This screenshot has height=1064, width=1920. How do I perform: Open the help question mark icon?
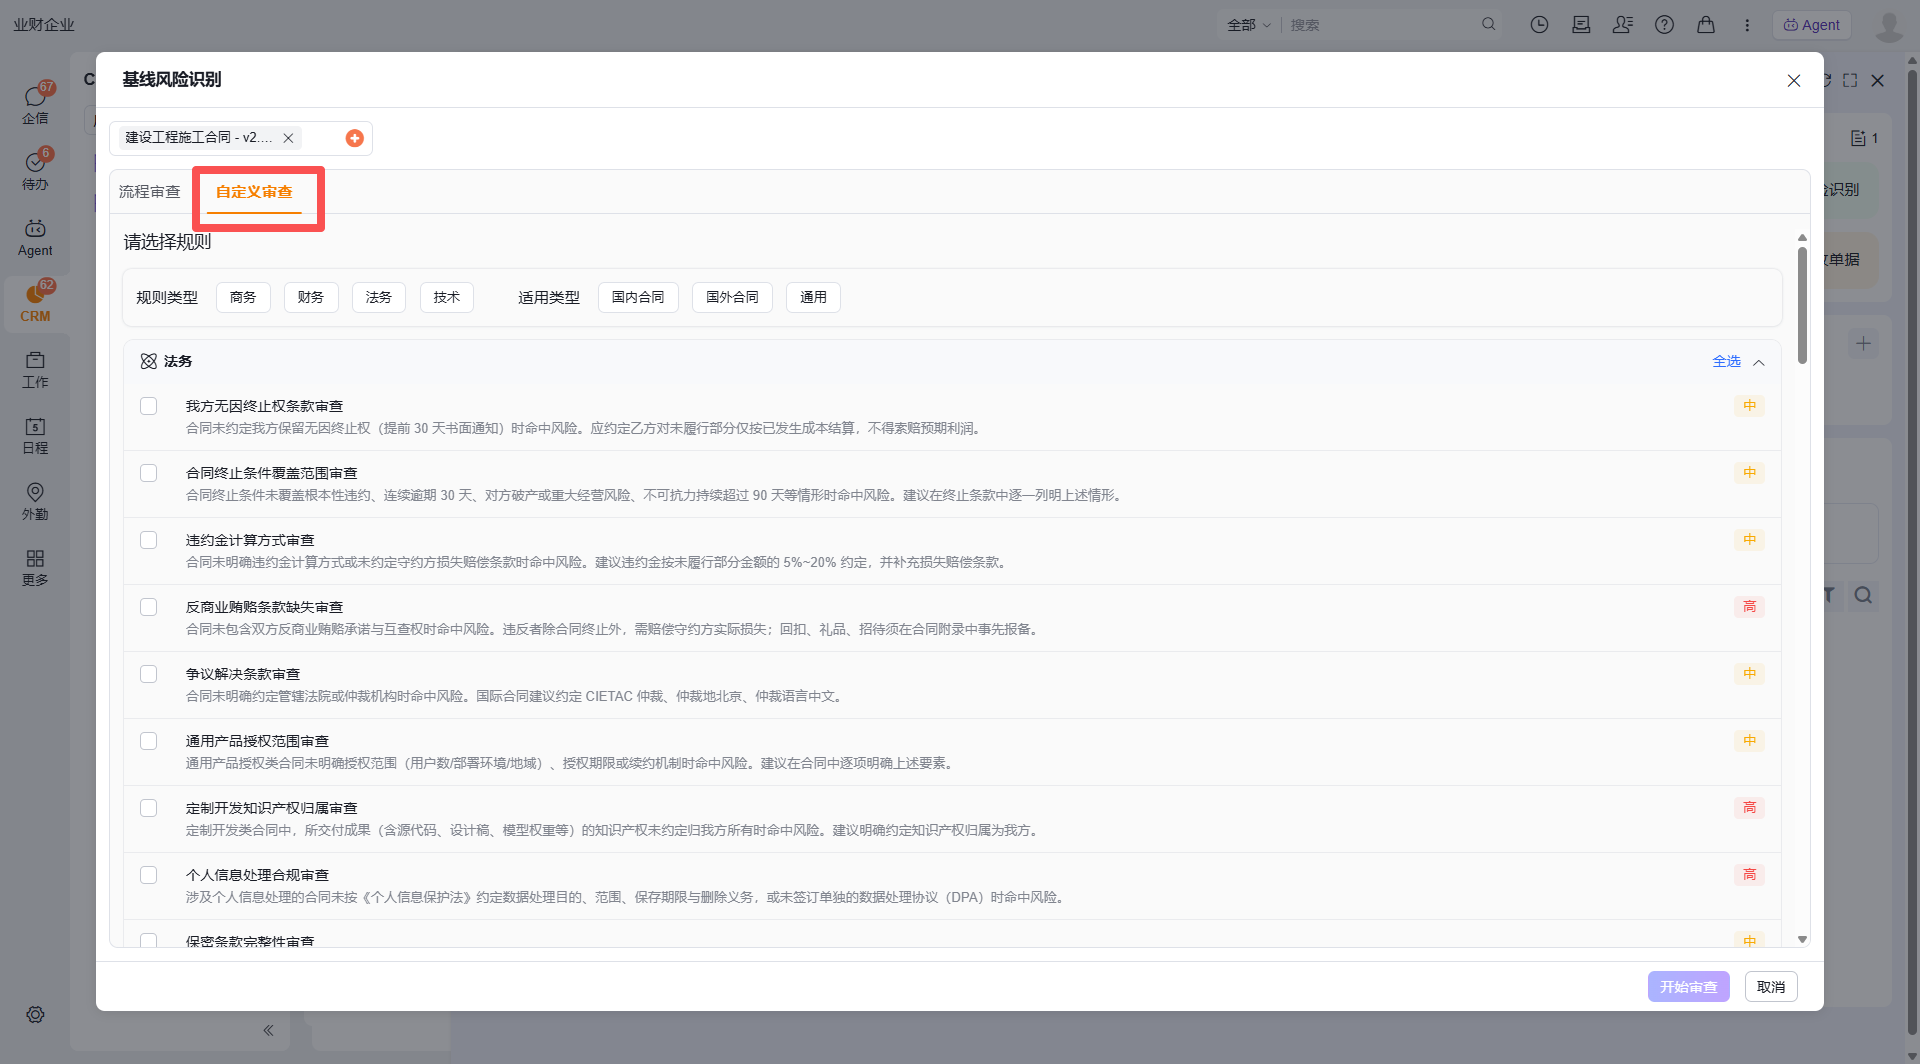pos(1664,25)
